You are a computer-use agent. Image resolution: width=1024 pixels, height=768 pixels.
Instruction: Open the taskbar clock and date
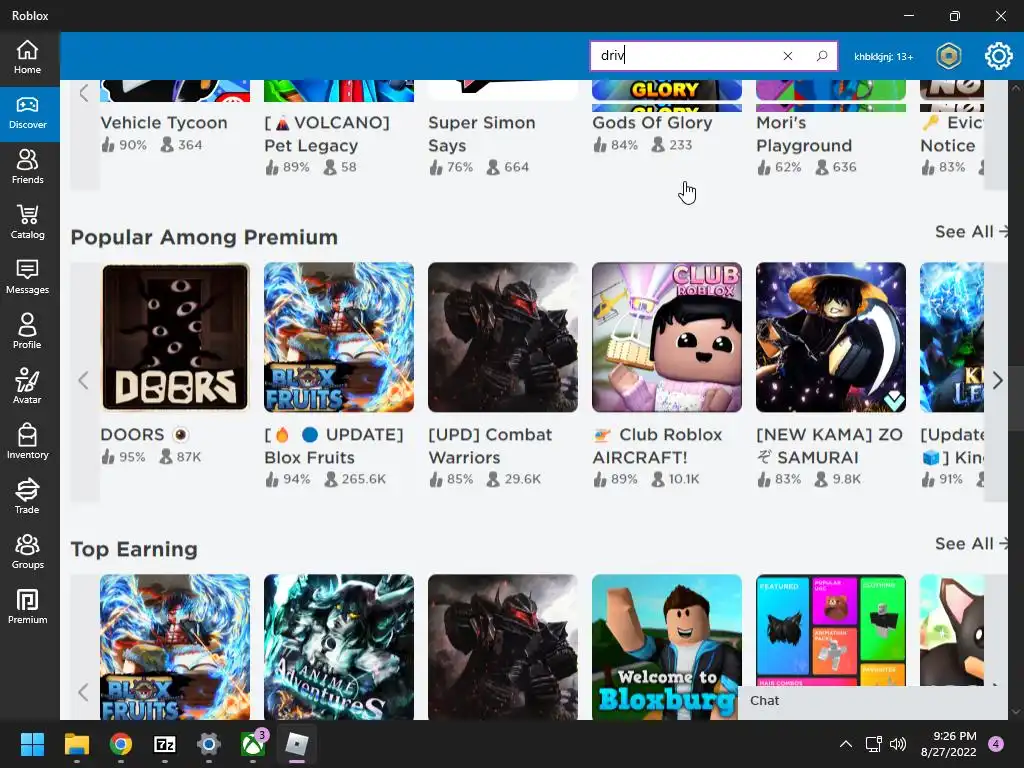click(948, 744)
